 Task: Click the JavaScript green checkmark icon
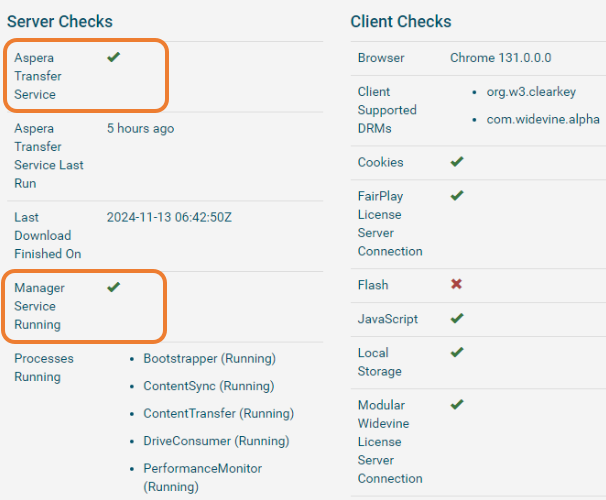coord(457,319)
